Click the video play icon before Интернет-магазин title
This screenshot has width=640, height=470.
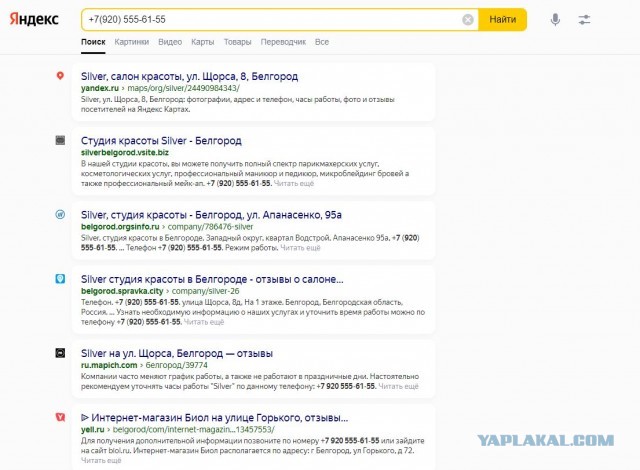[85, 417]
